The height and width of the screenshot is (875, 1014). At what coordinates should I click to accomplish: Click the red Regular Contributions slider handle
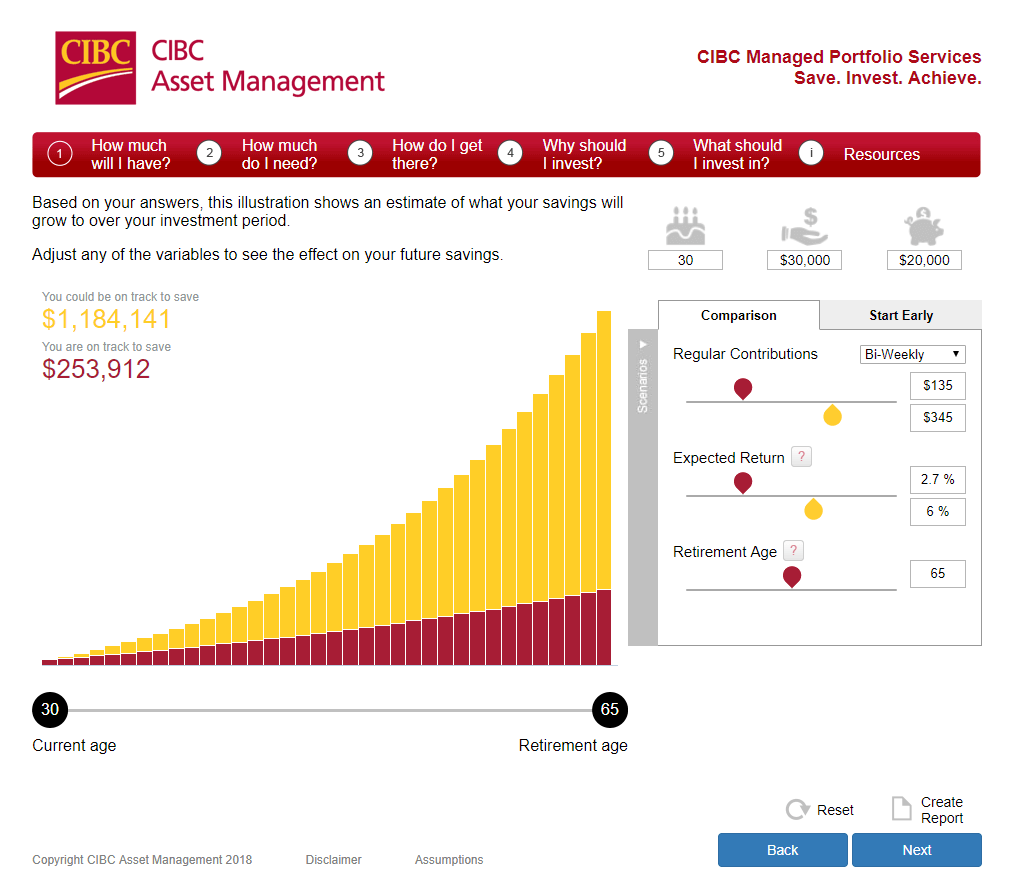point(743,388)
